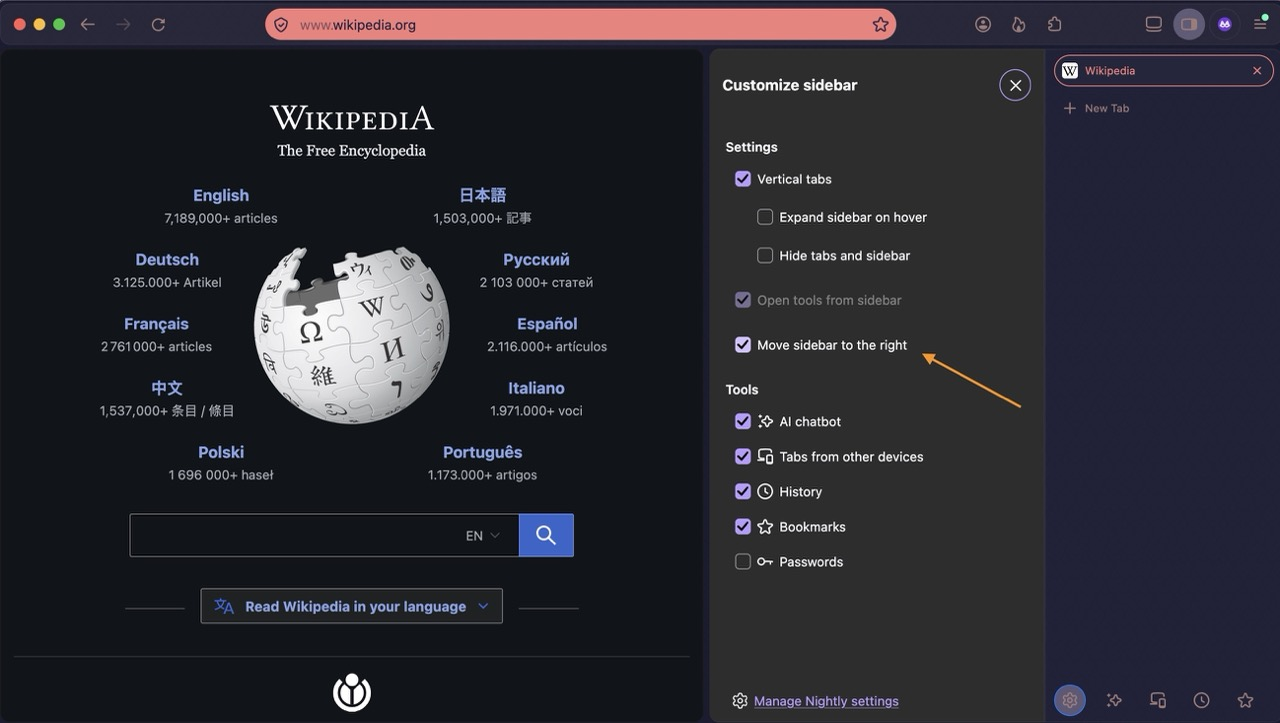Viewport: 1280px width, 723px height.
Task: Go back with the browser back arrow
Action: point(88,24)
